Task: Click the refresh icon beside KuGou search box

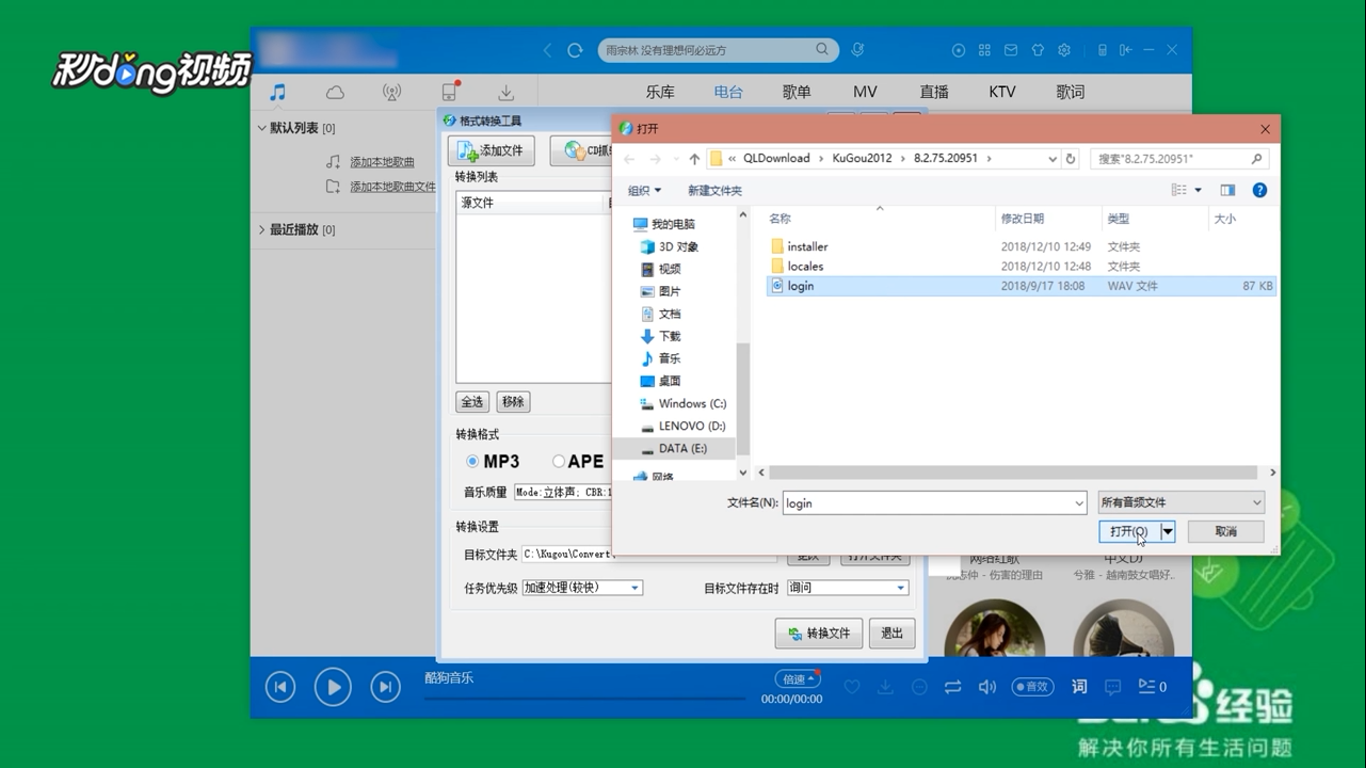Action: (x=575, y=50)
